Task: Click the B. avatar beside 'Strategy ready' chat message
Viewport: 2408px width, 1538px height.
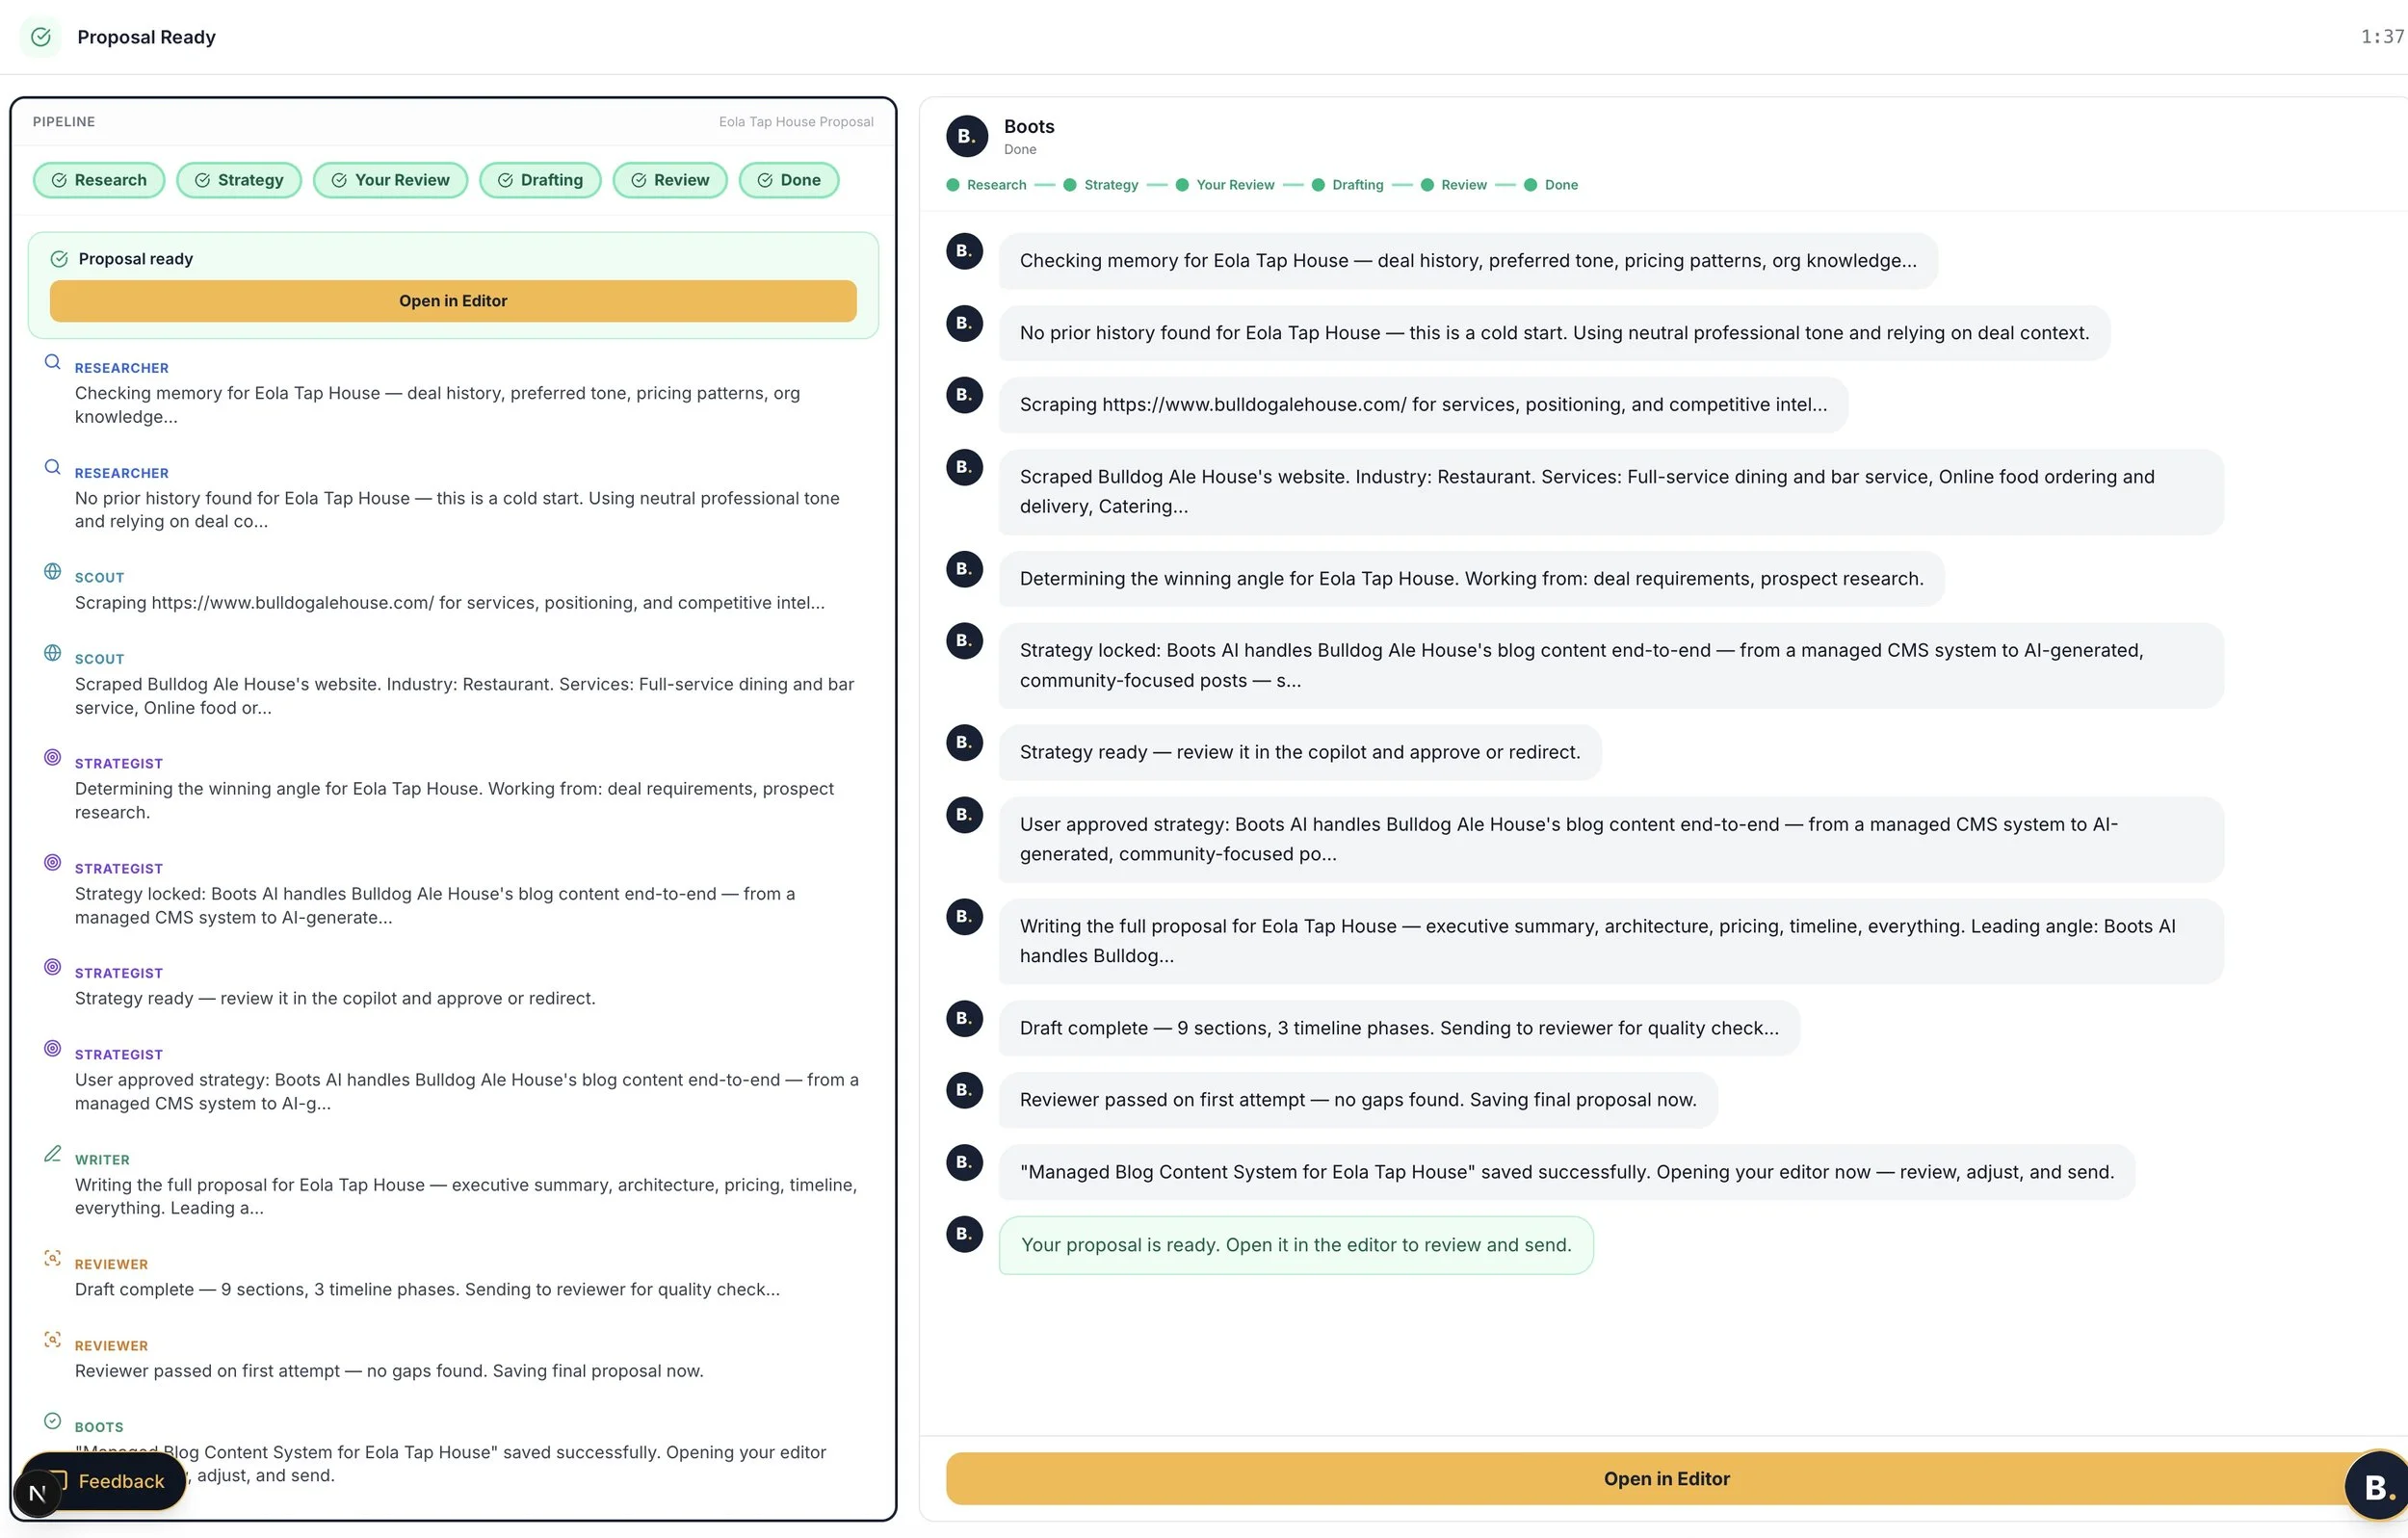Action: [964, 743]
